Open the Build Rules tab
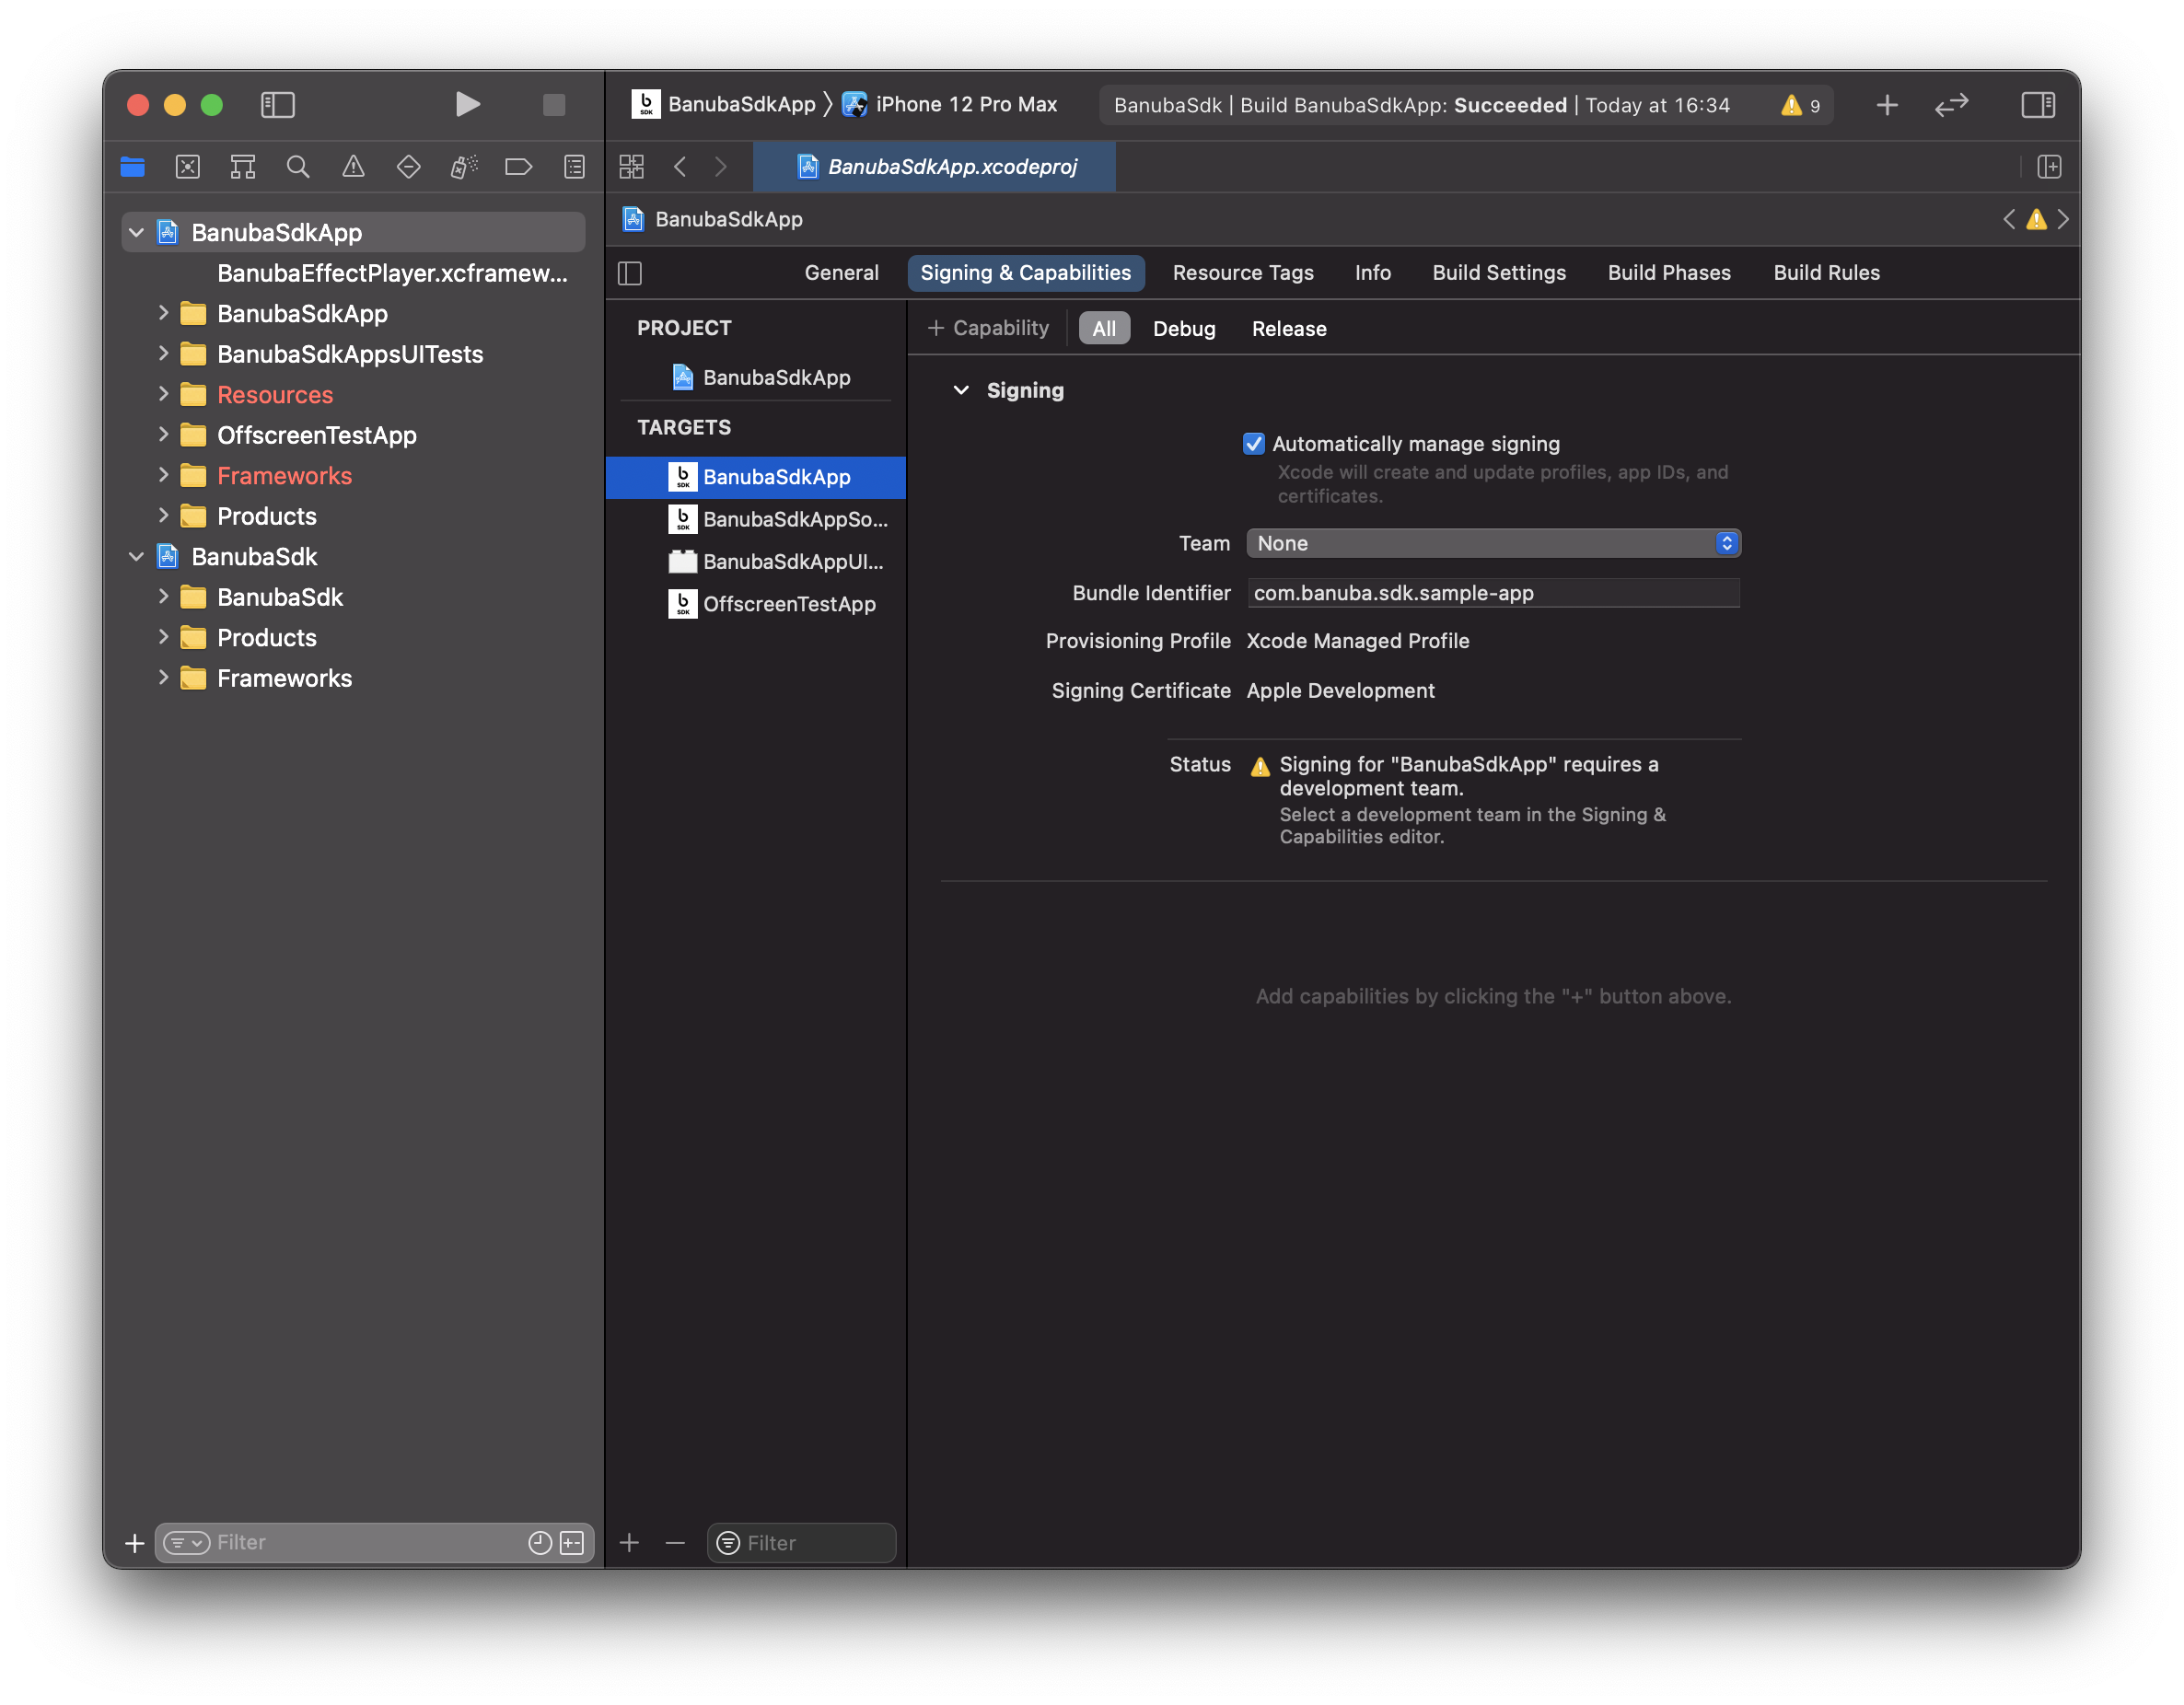The width and height of the screenshot is (2184, 1705). click(1826, 273)
